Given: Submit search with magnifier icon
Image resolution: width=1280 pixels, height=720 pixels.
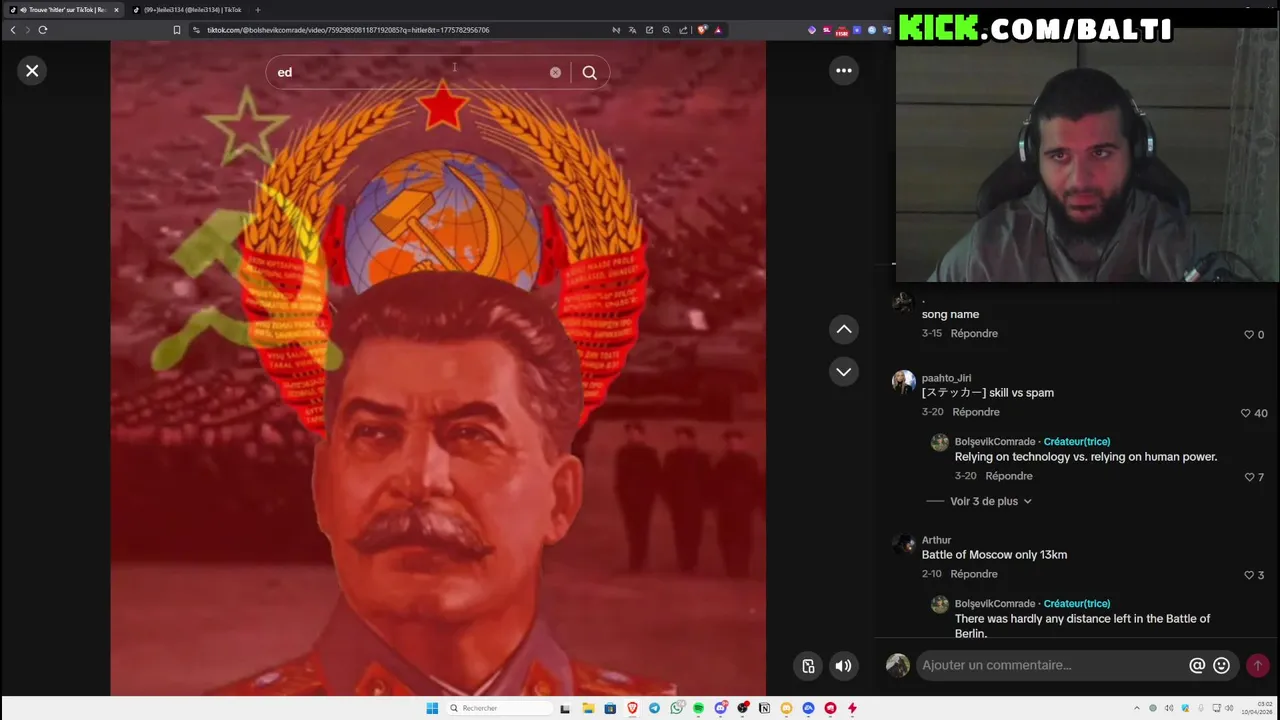Looking at the screenshot, I should tap(590, 72).
